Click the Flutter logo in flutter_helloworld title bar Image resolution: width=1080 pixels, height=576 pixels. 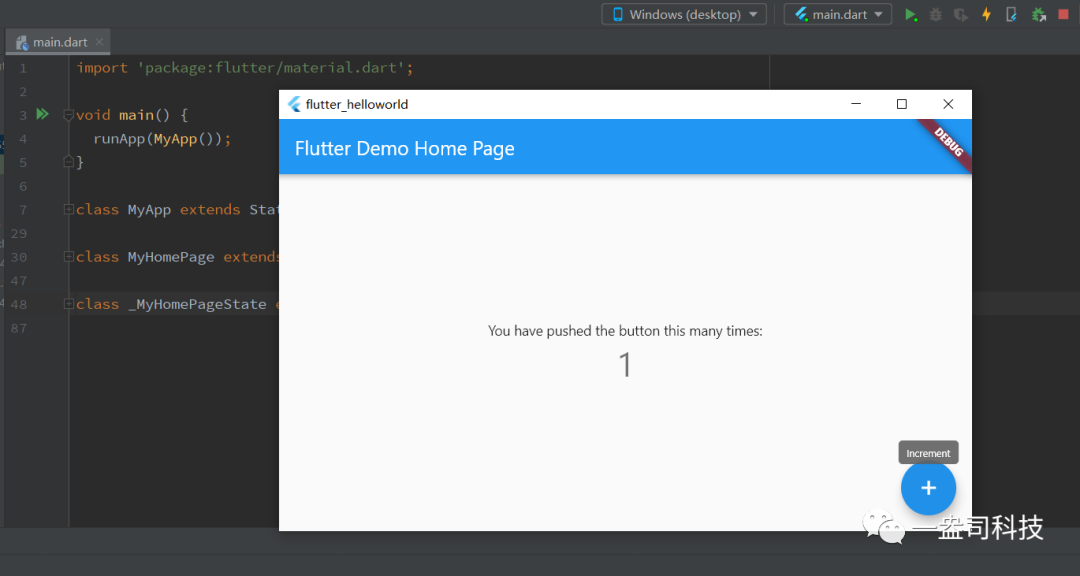tap(294, 104)
